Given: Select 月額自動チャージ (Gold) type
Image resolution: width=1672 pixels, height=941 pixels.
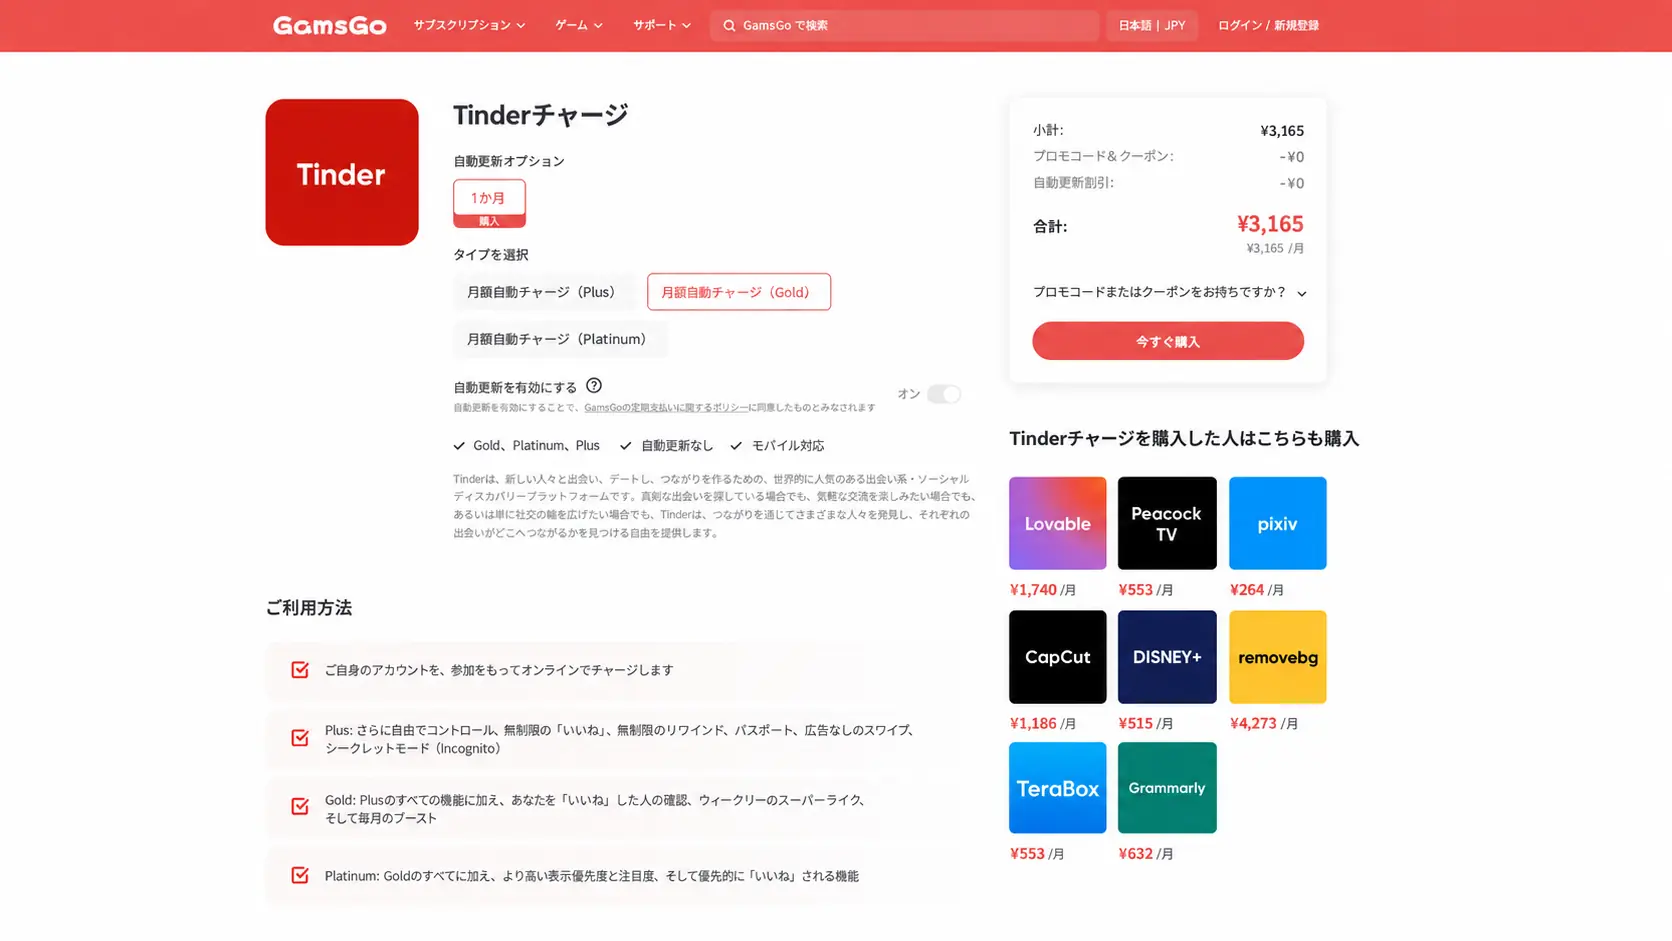Looking at the screenshot, I should pyautogui.click(x=739, y=292).
